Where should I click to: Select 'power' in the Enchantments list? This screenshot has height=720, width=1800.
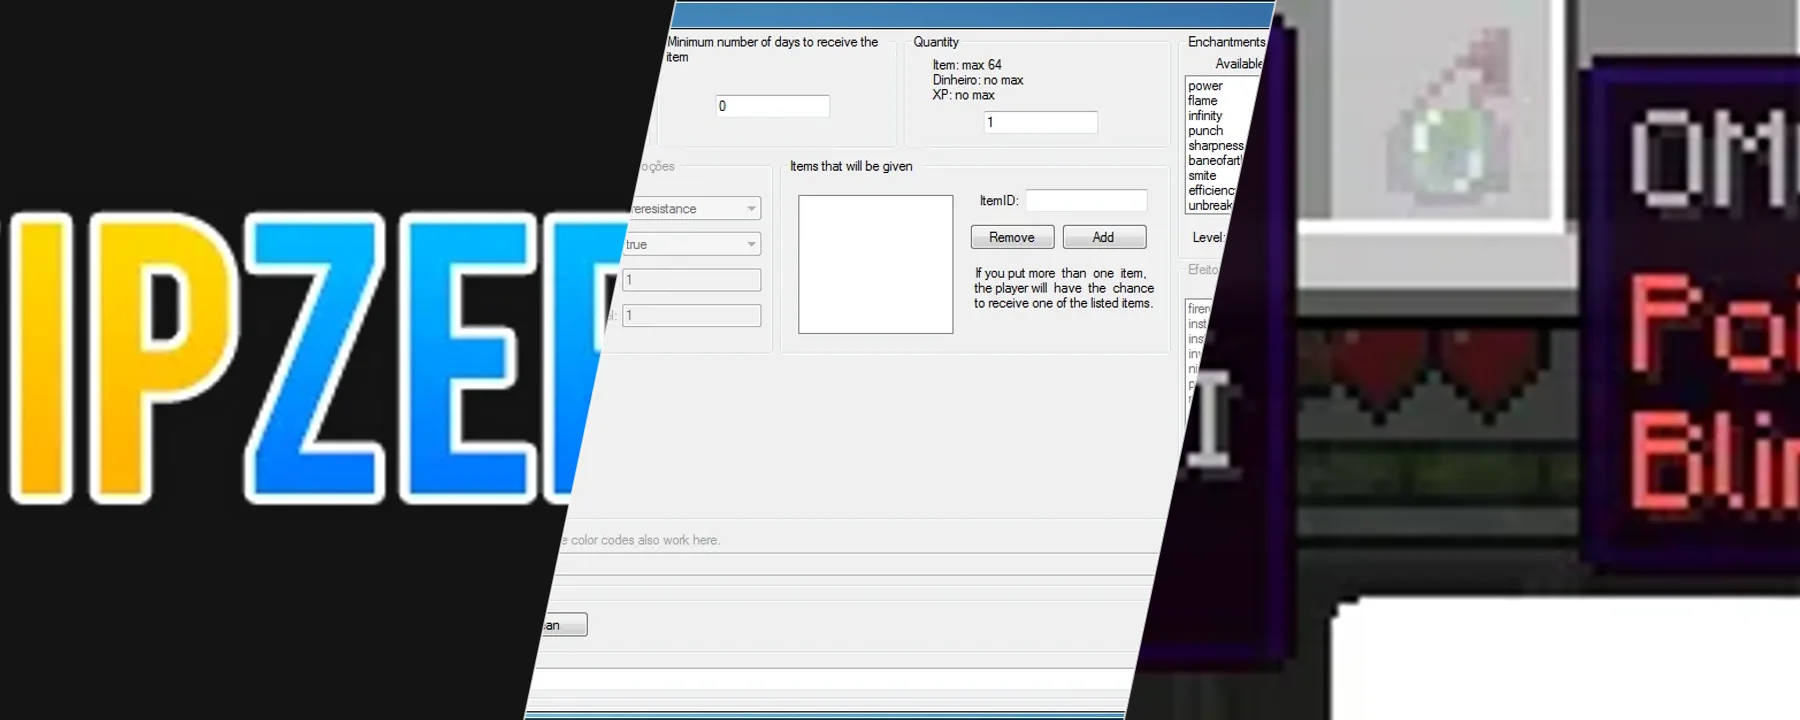(1205, 86)
